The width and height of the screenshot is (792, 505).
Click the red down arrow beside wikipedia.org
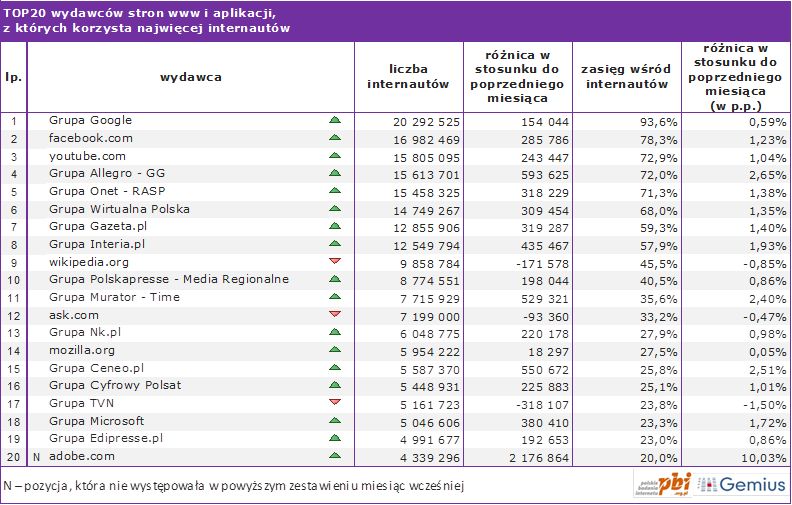(x=335, y=261)
